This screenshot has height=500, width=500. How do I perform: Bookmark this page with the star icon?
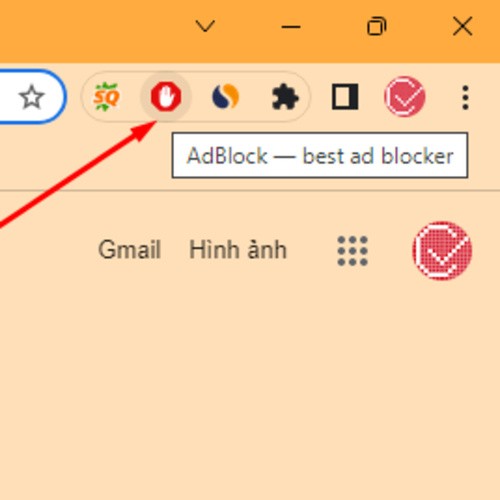[32, 97]
